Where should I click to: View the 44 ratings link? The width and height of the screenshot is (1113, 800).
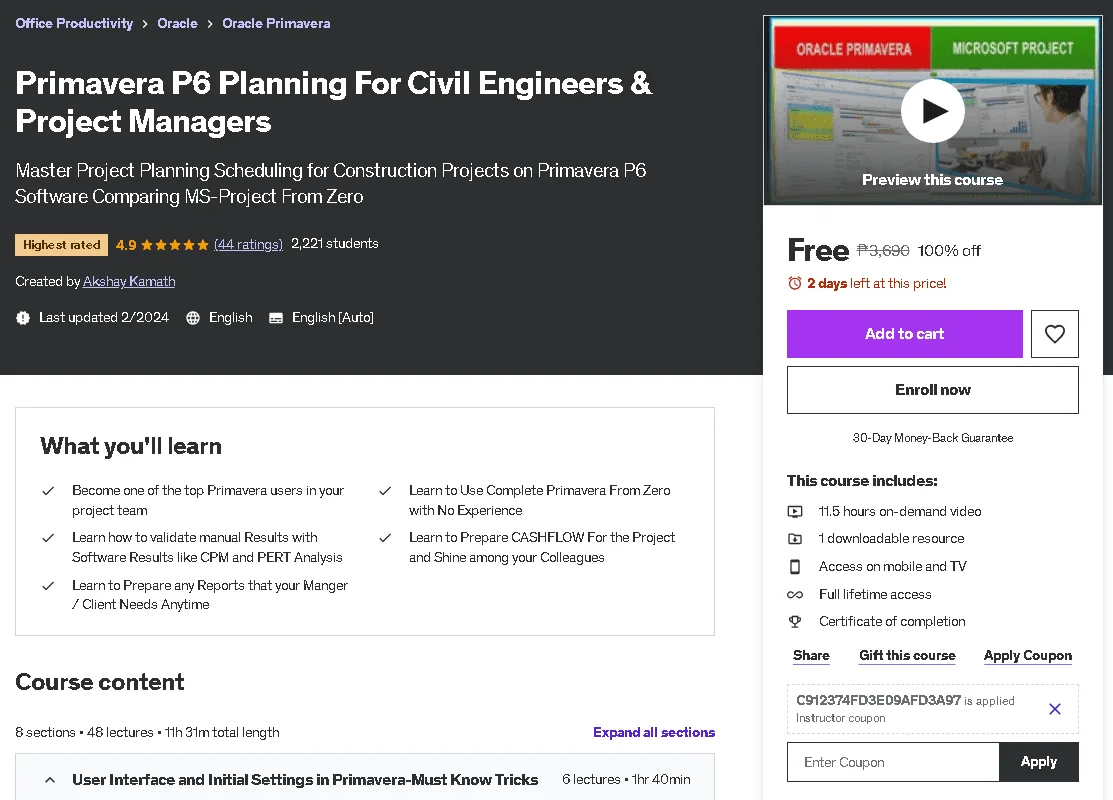pyautogui.click(x=248, y=245)
